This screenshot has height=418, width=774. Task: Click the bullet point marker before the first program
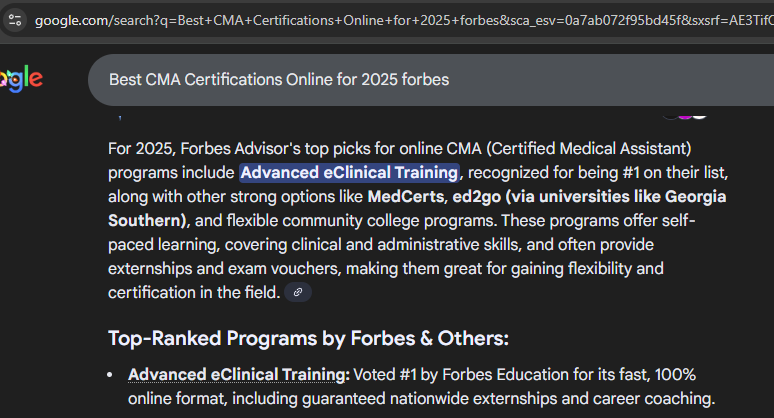tap(112, 376)
